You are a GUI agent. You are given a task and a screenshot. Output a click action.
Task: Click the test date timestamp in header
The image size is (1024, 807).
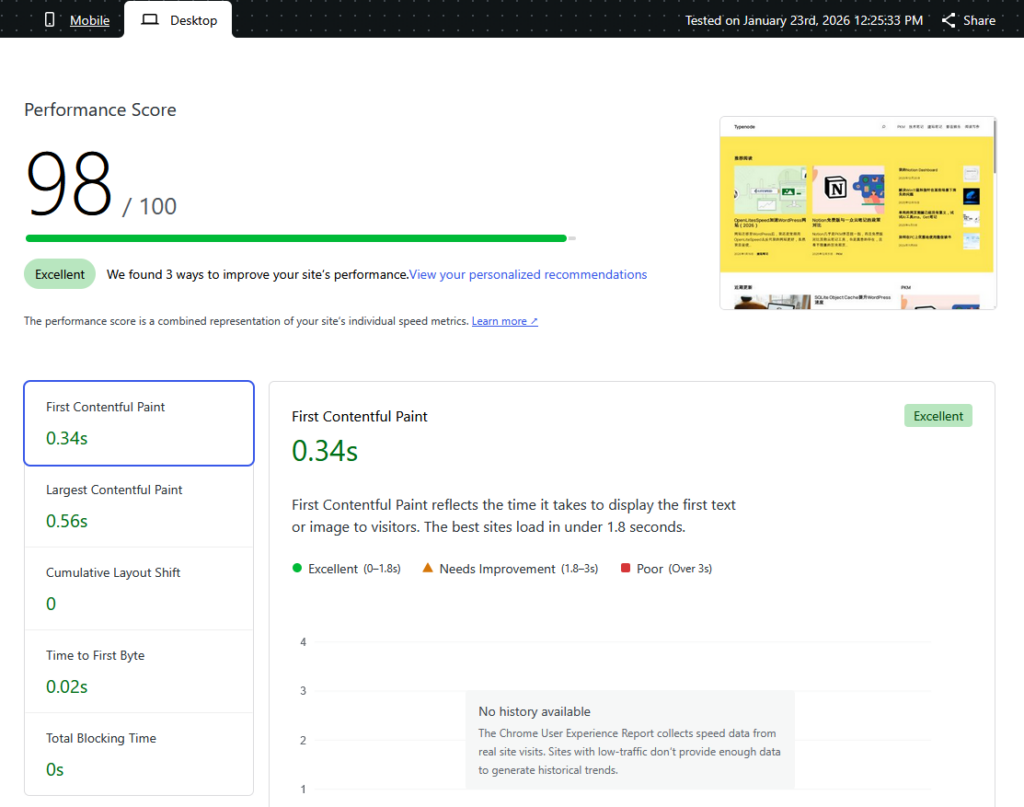(x=804, y=20)
